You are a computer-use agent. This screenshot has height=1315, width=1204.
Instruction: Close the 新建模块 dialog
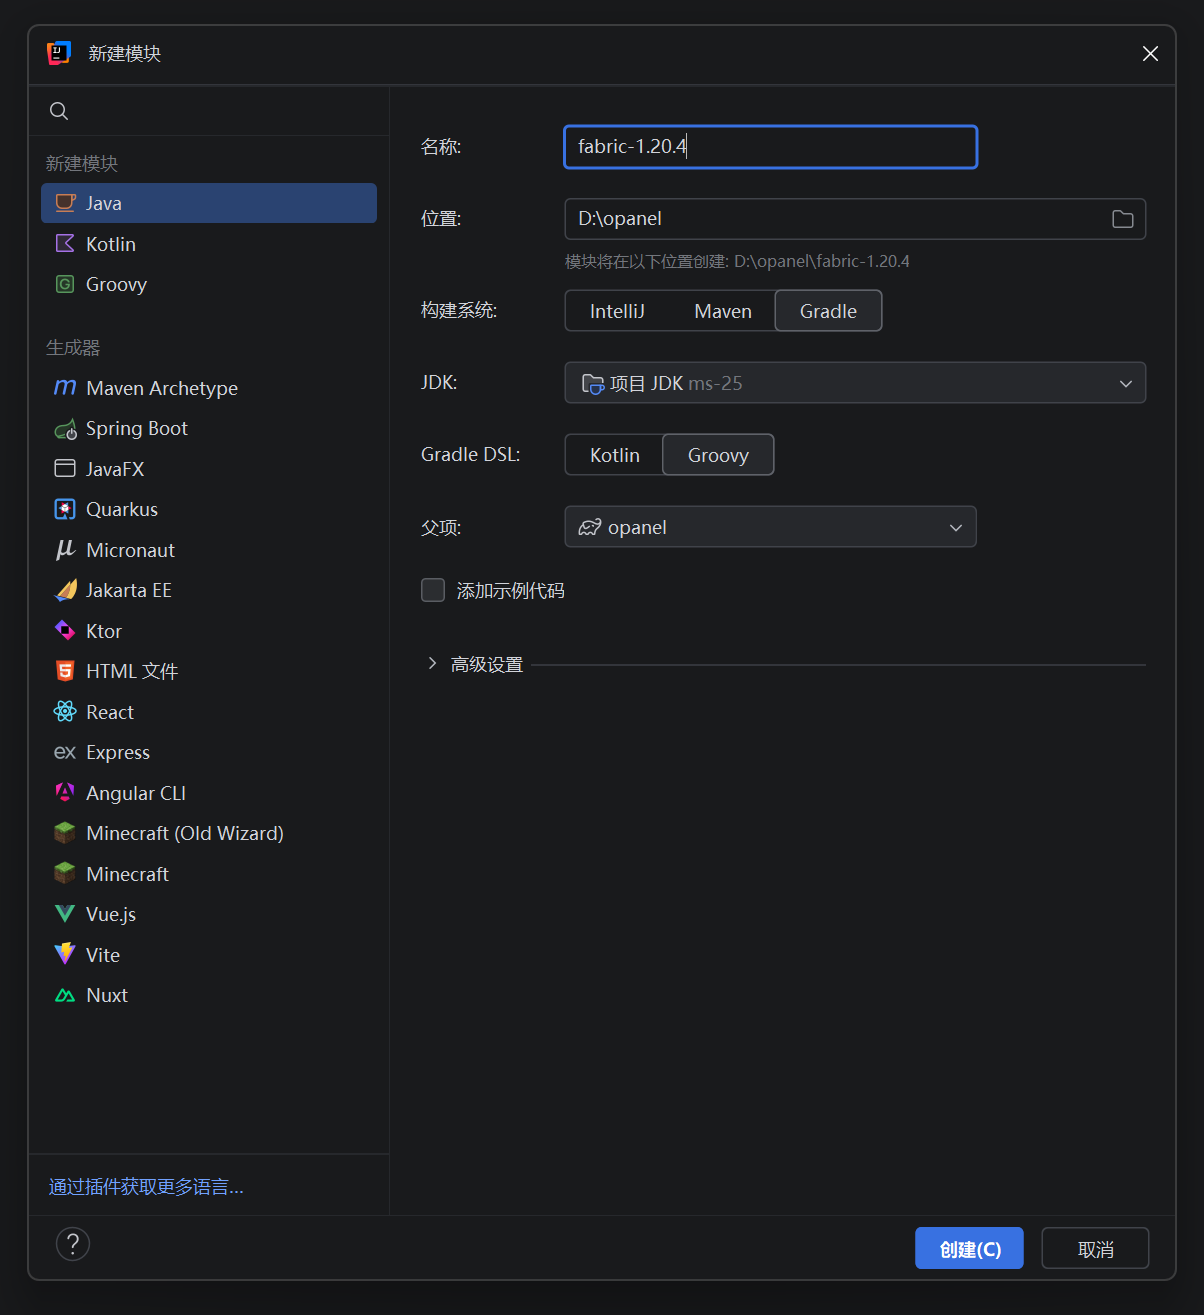pos(1150,53)
